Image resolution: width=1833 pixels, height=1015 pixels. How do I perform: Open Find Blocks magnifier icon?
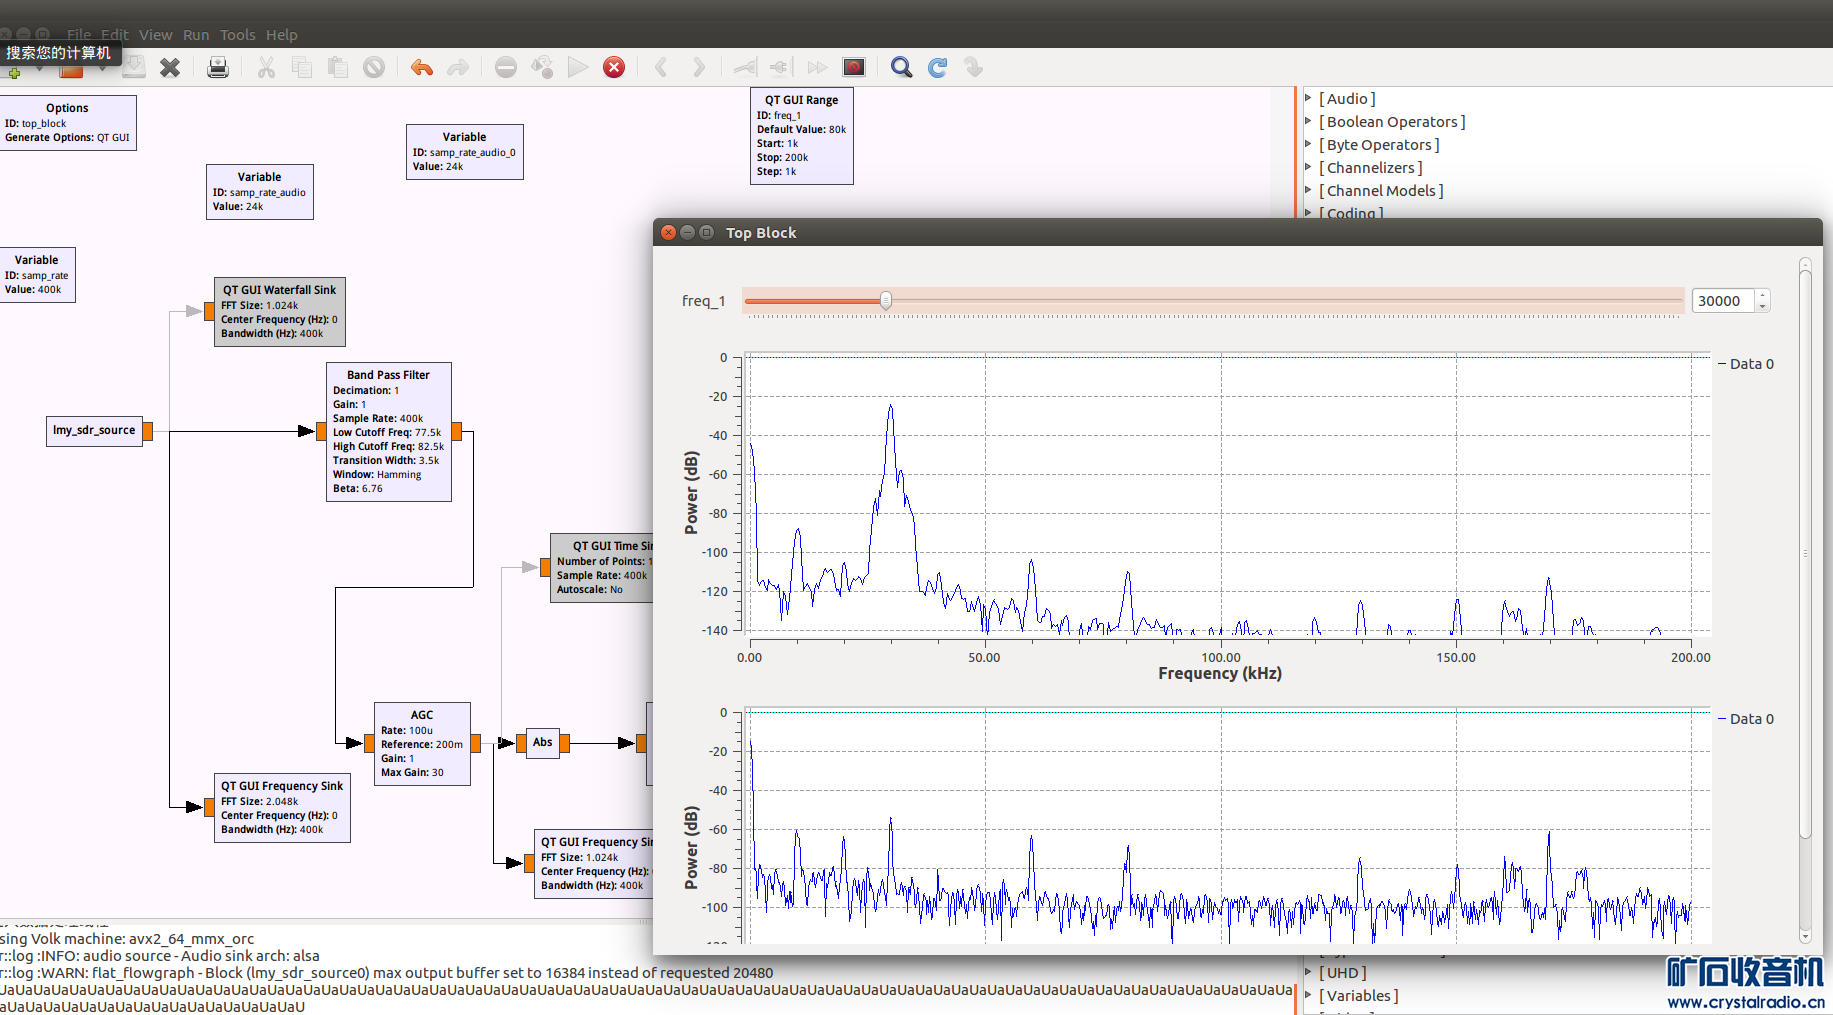(901, 67)
